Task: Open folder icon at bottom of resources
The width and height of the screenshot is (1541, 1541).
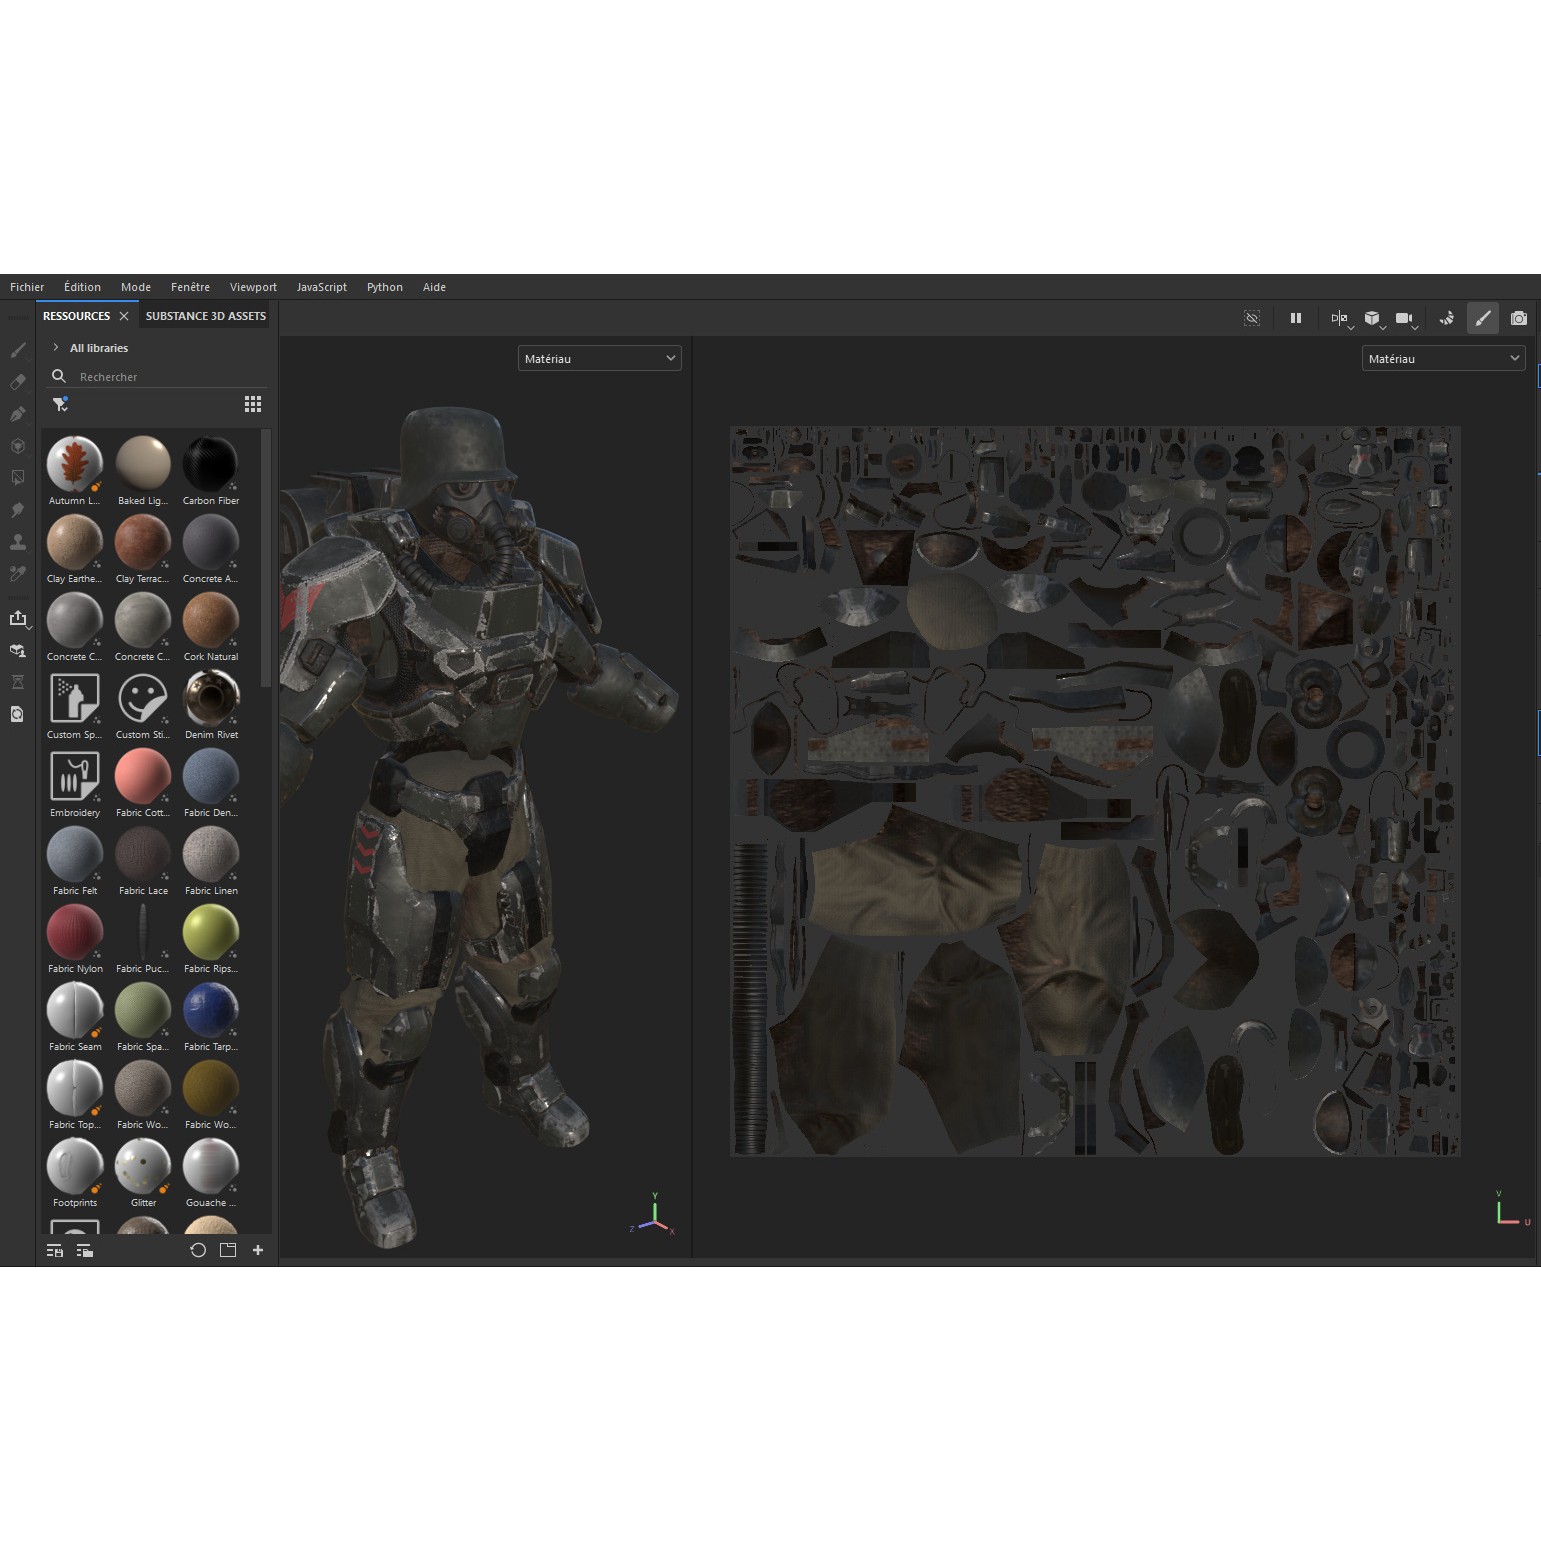Action: [x=228, y=1250]
